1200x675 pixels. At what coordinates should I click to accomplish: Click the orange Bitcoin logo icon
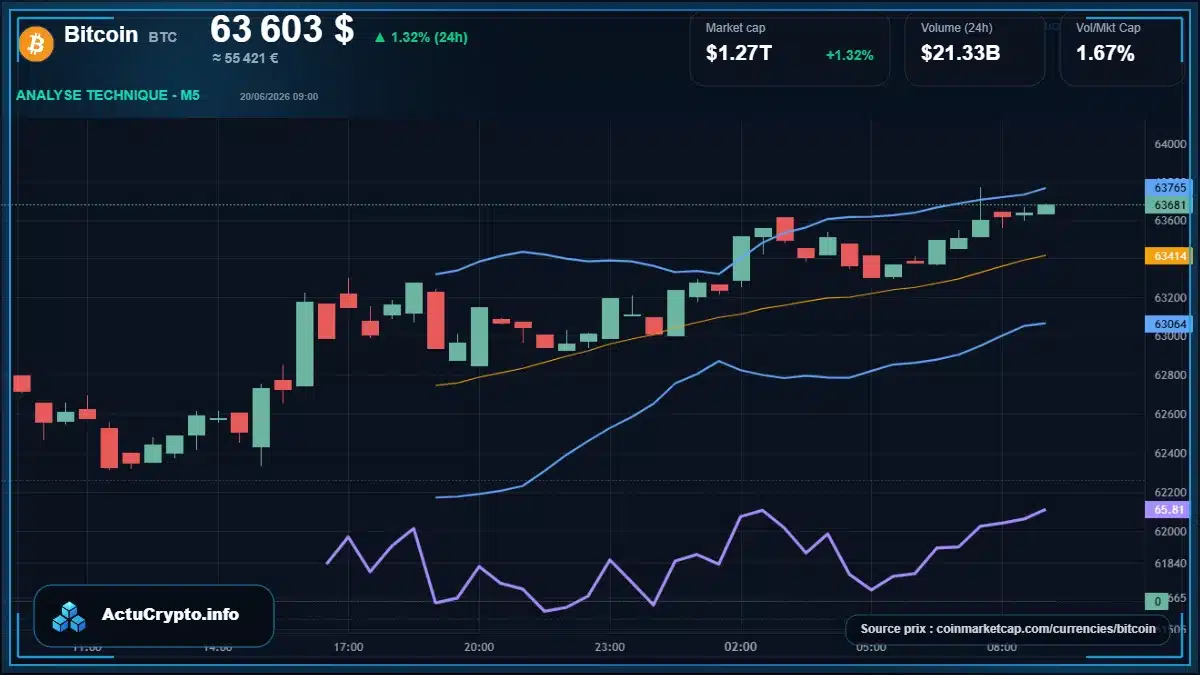[35, 43]
